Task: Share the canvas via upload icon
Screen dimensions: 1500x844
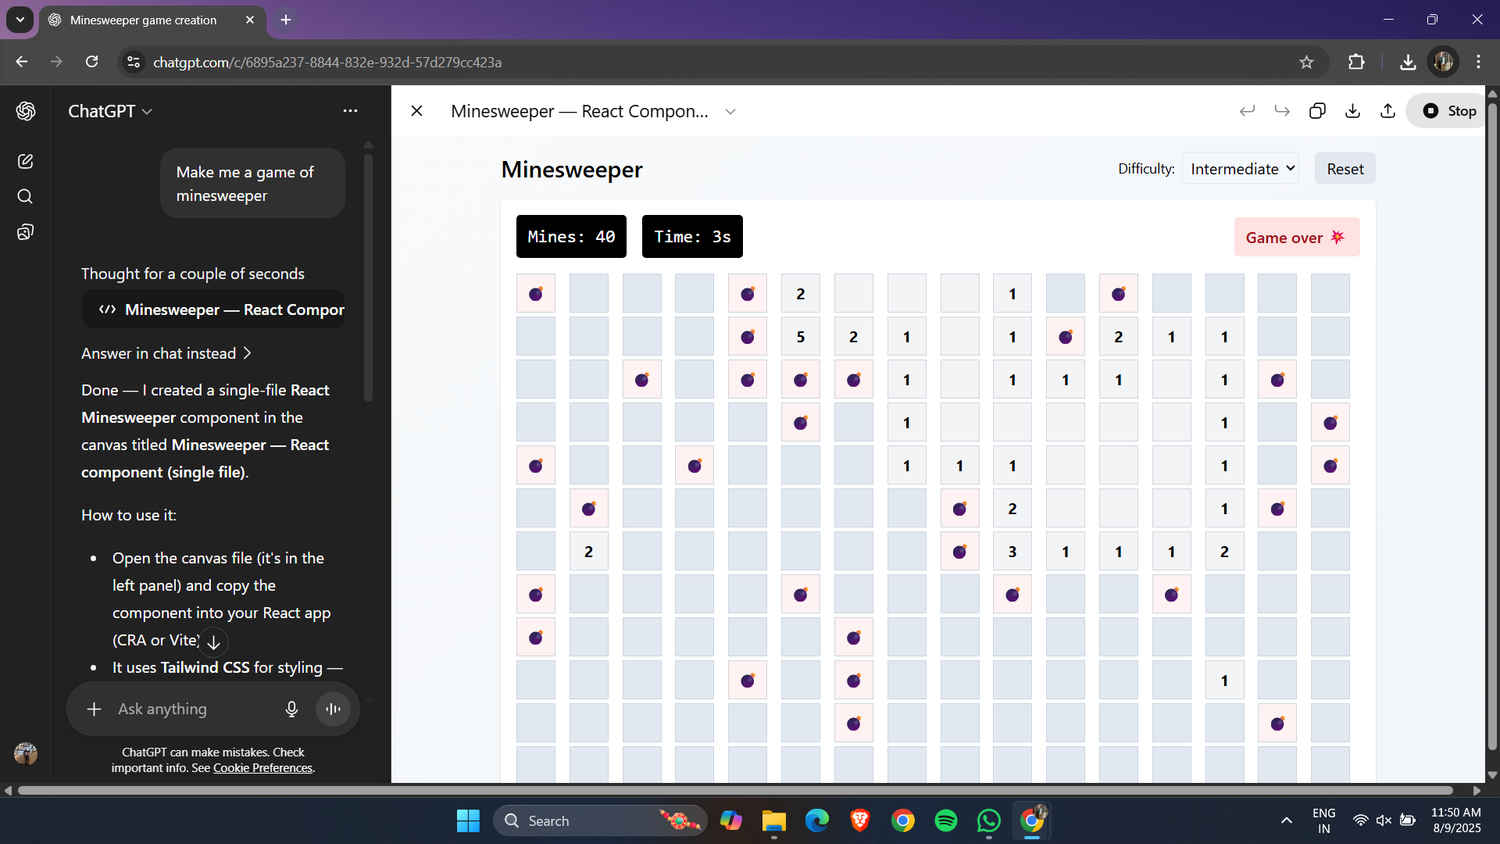Action: (x=1387, y=111)
